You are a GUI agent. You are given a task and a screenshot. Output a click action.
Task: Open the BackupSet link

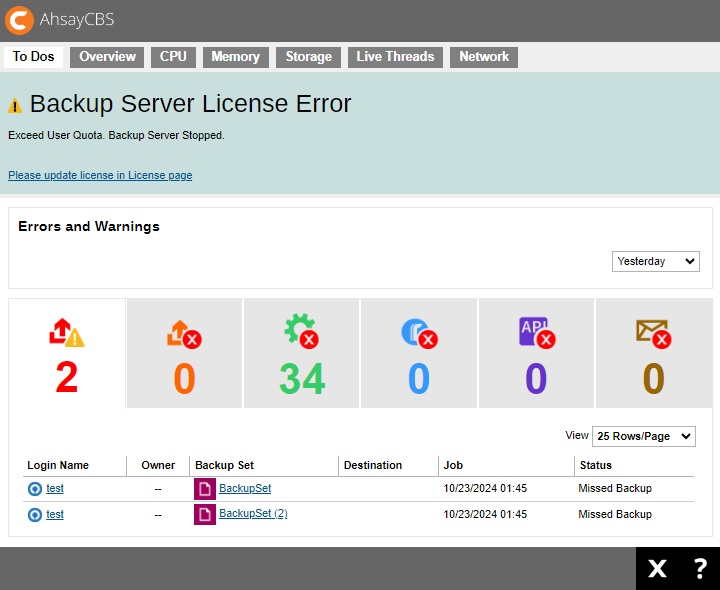point(245,488)
